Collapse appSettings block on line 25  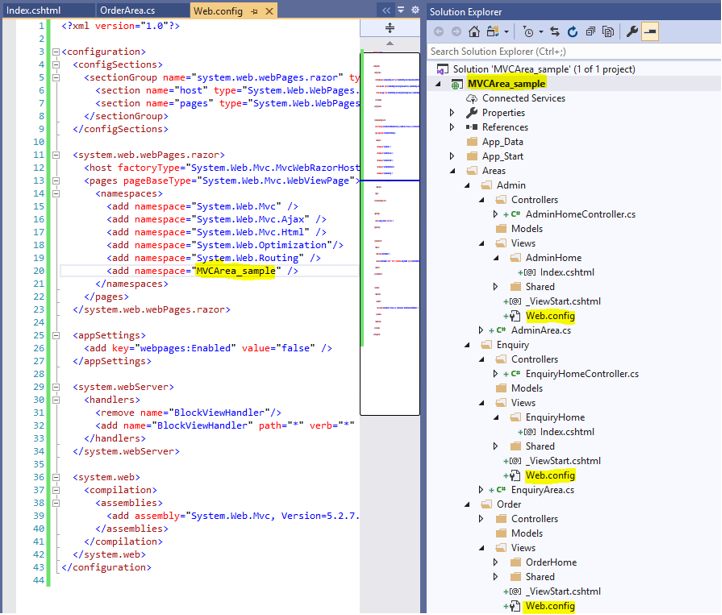(x=56, y=335)
